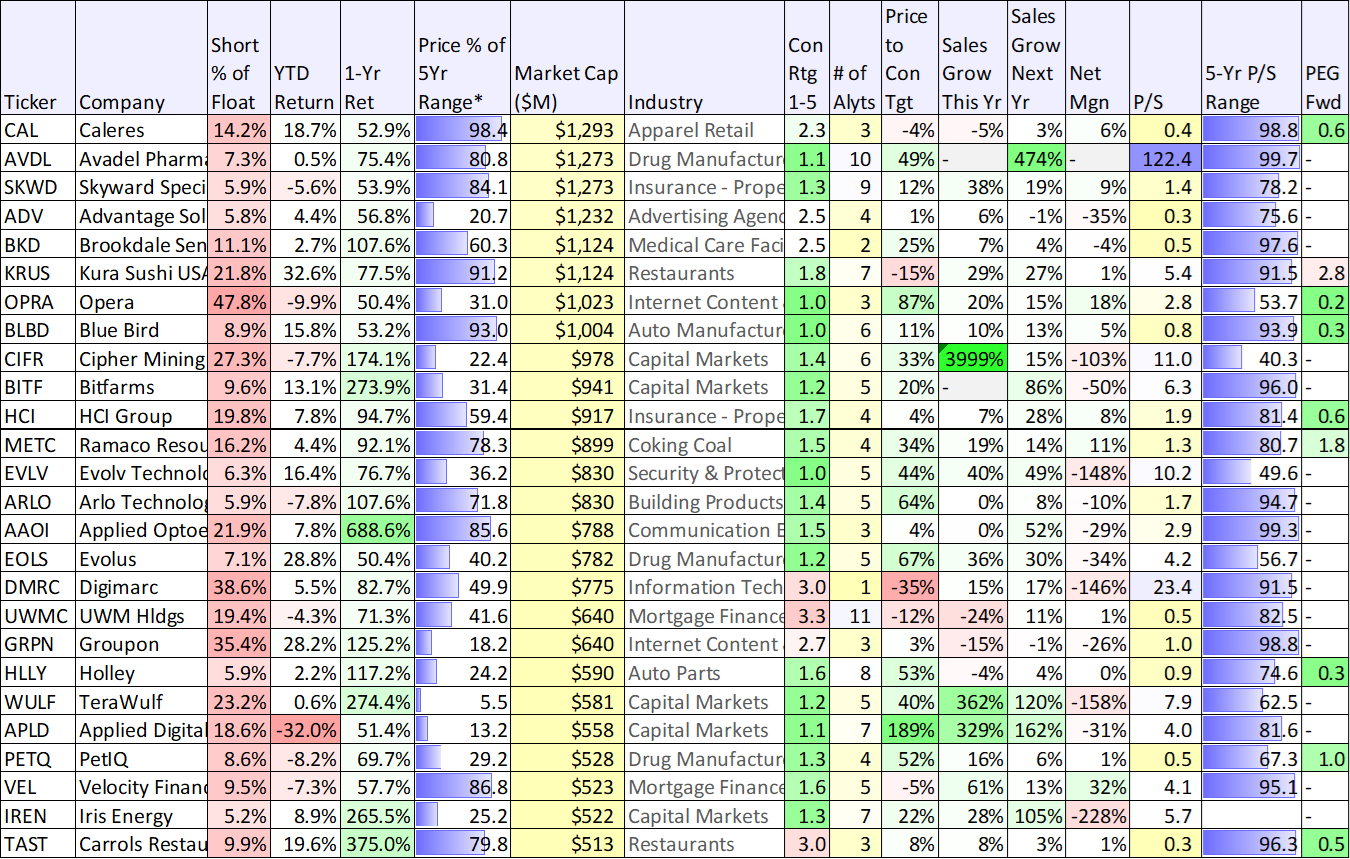
Task: Click the 5-Yr P/S Range header
Action: click(1251, 58)
